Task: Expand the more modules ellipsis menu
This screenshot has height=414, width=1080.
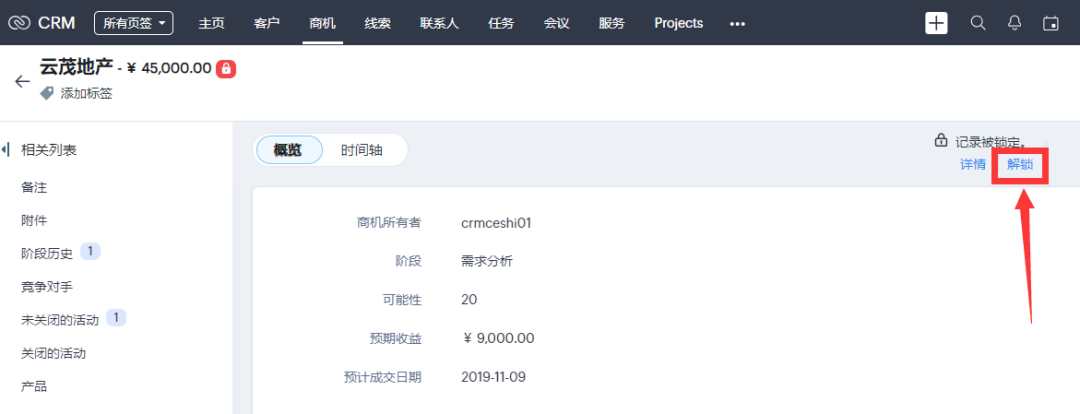Action: (737, 23)
